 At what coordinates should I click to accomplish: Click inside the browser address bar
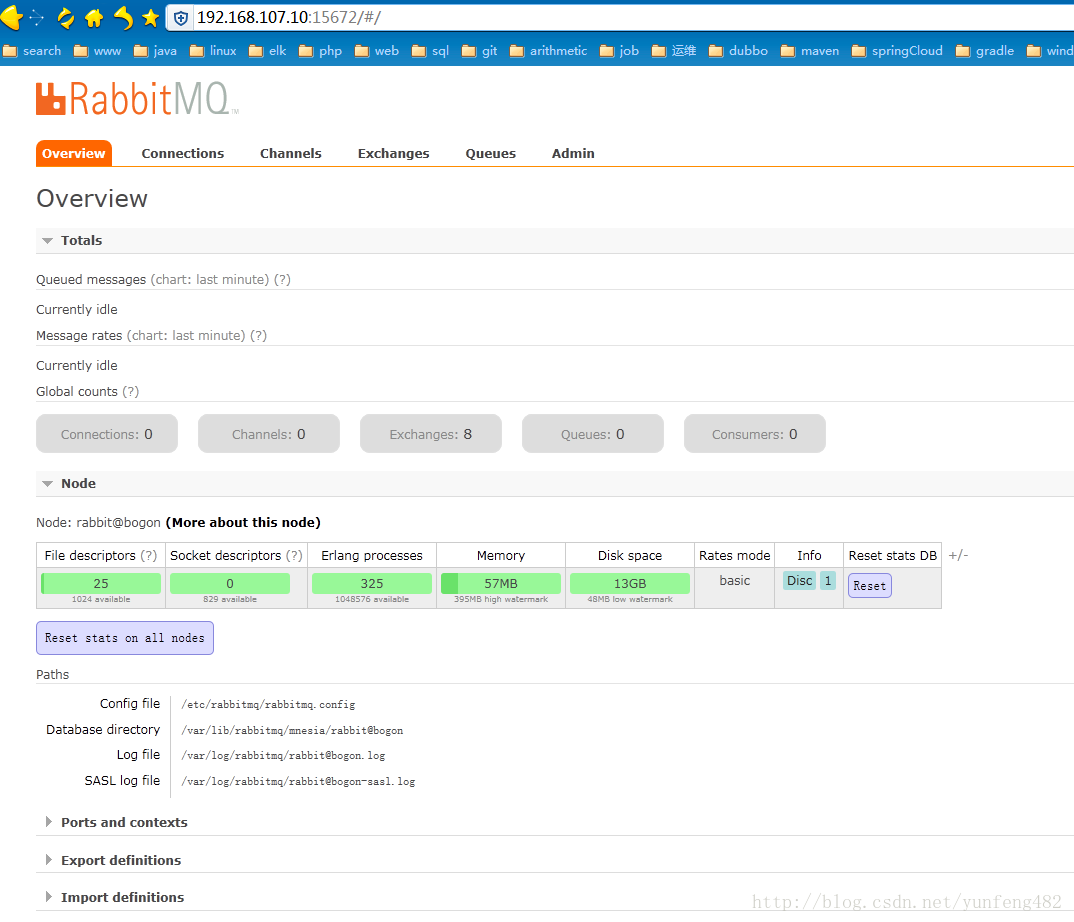point(400,17)
